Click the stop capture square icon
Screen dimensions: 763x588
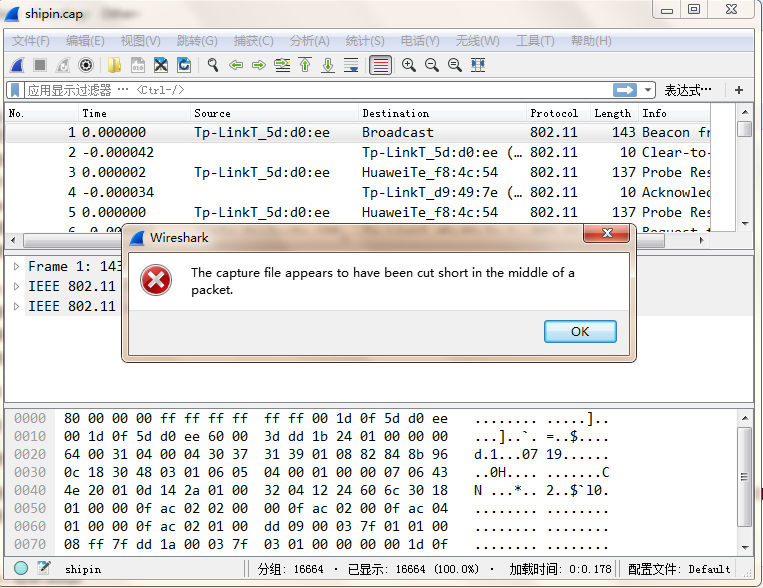tap(40, 65)
